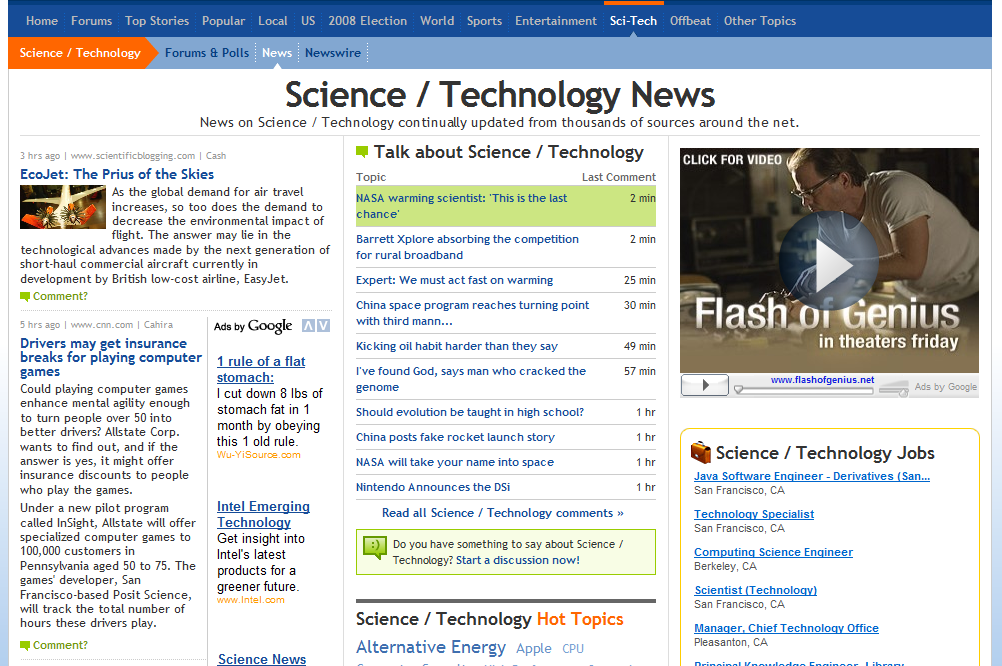Open the Local news section
This screenshot has height=666, width=1002.
273,21
